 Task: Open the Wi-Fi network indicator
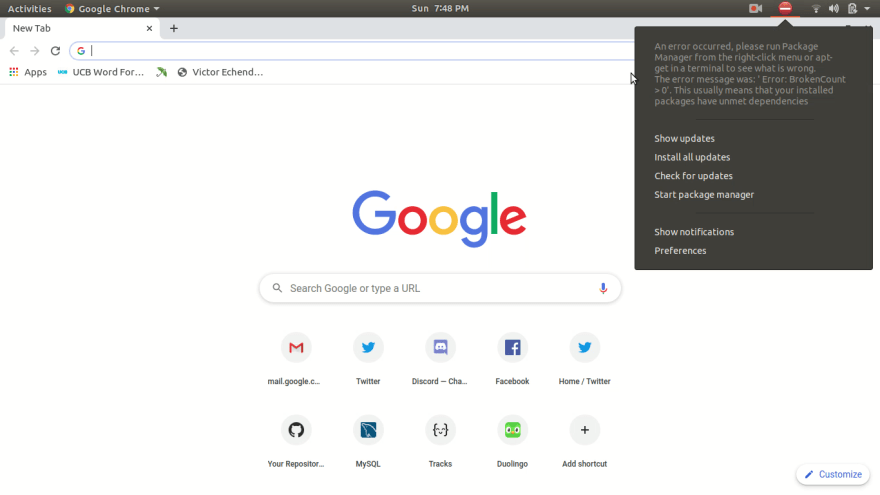click(816, 8)
